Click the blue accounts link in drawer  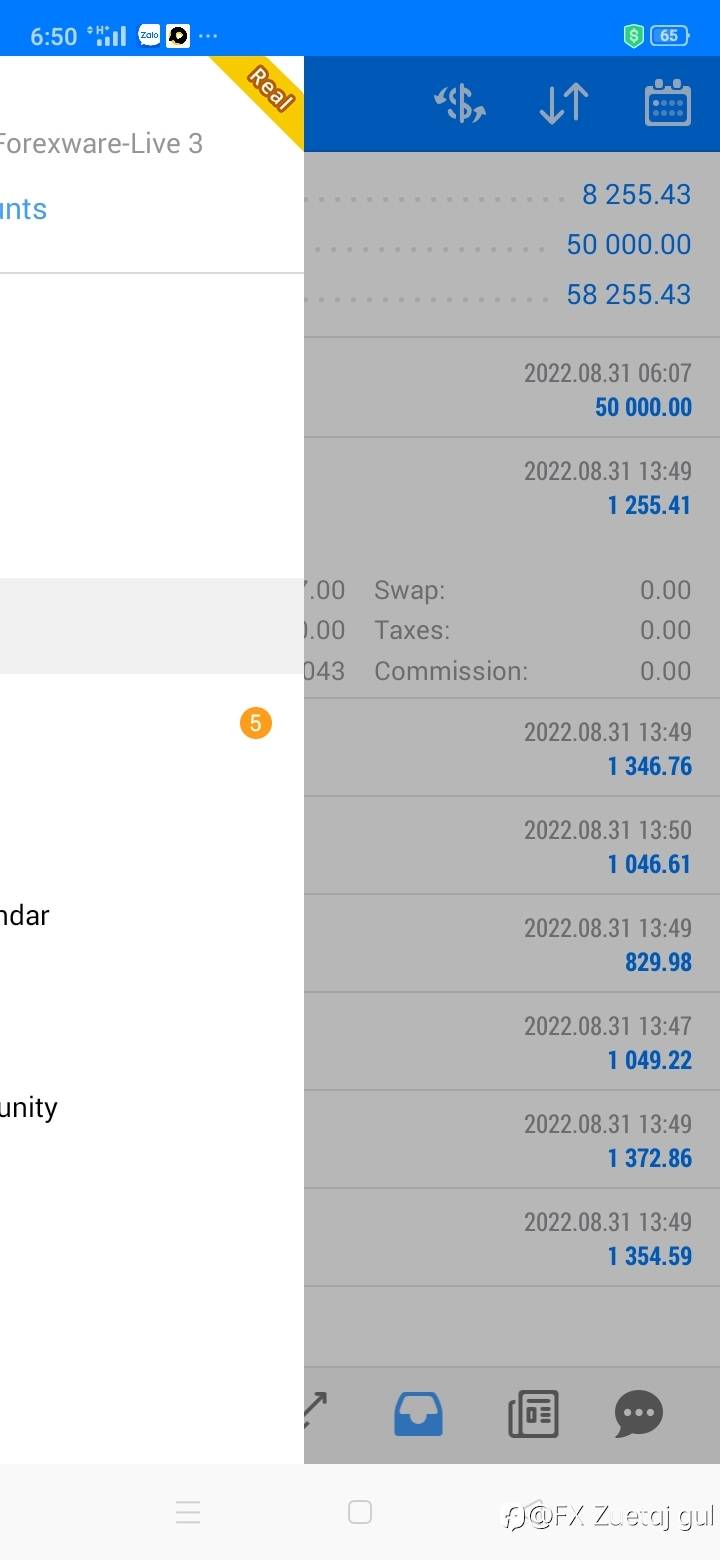point(24,209)
